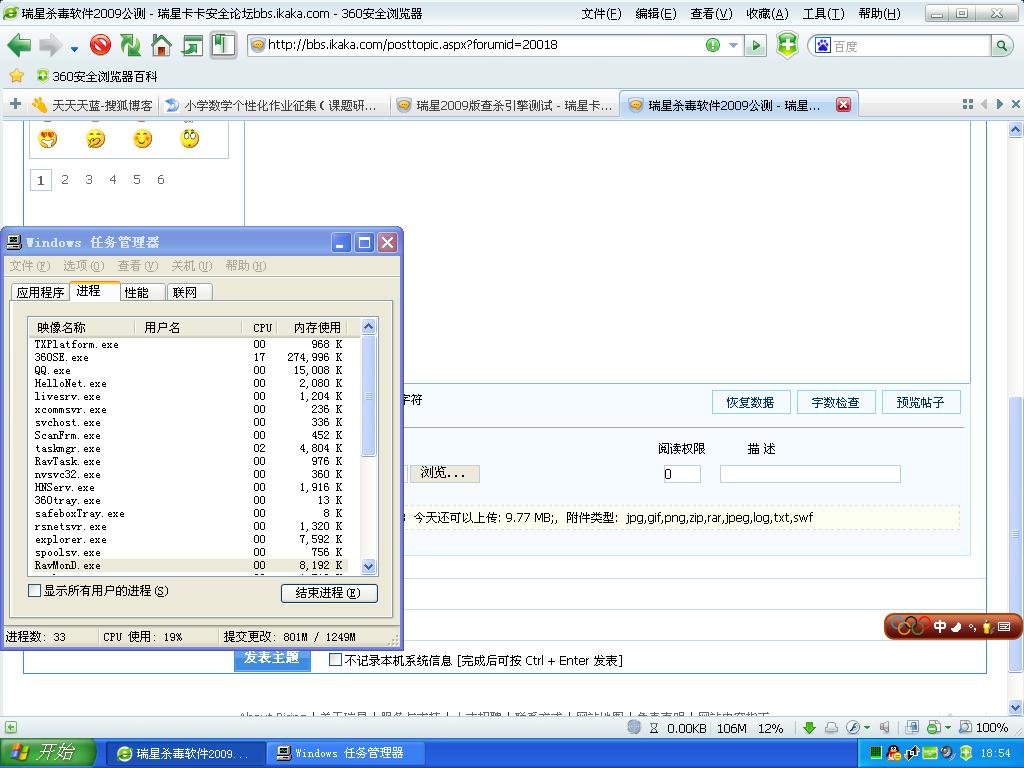
Task: Click the 阅读权限 input field
Action: pyautogui.click(x=682, y=473)
